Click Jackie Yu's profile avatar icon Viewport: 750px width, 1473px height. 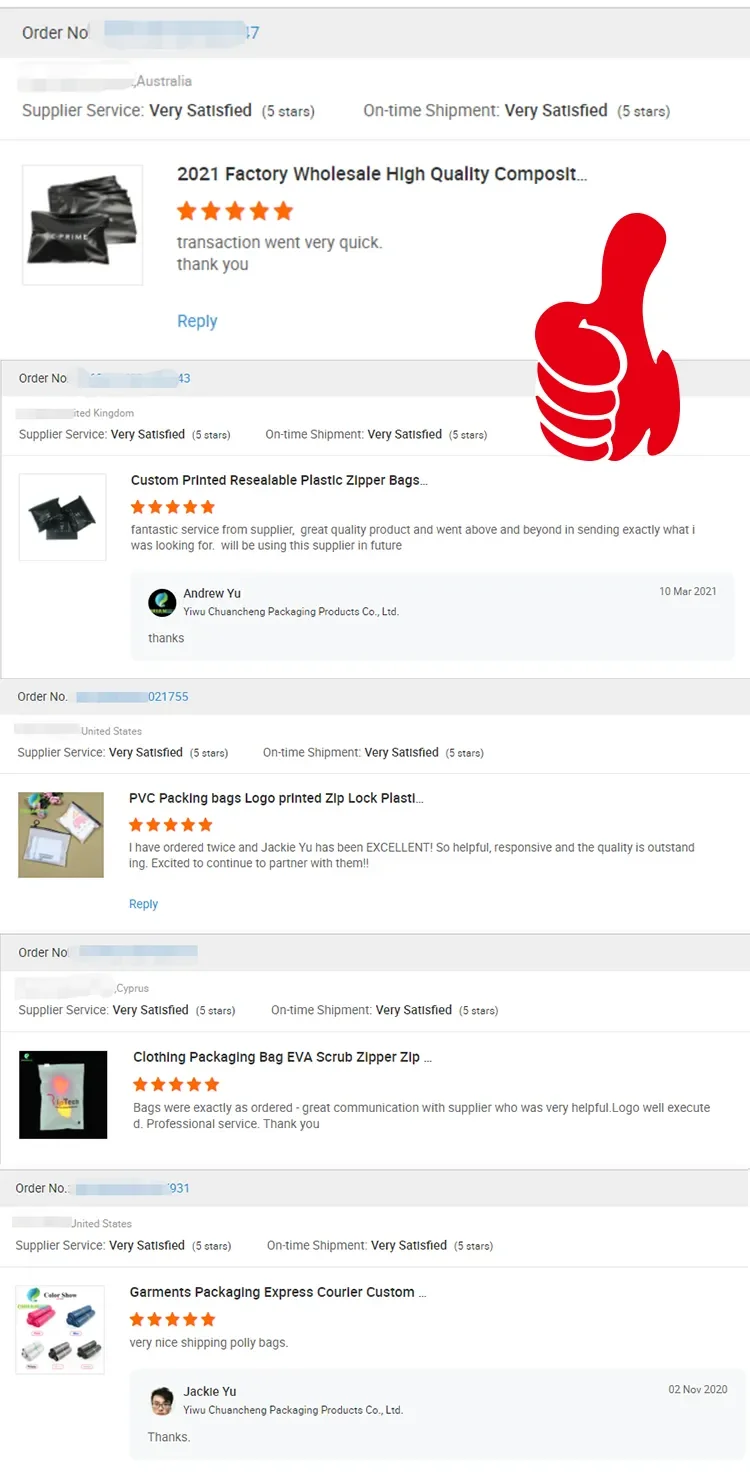tap(162, 1400)
